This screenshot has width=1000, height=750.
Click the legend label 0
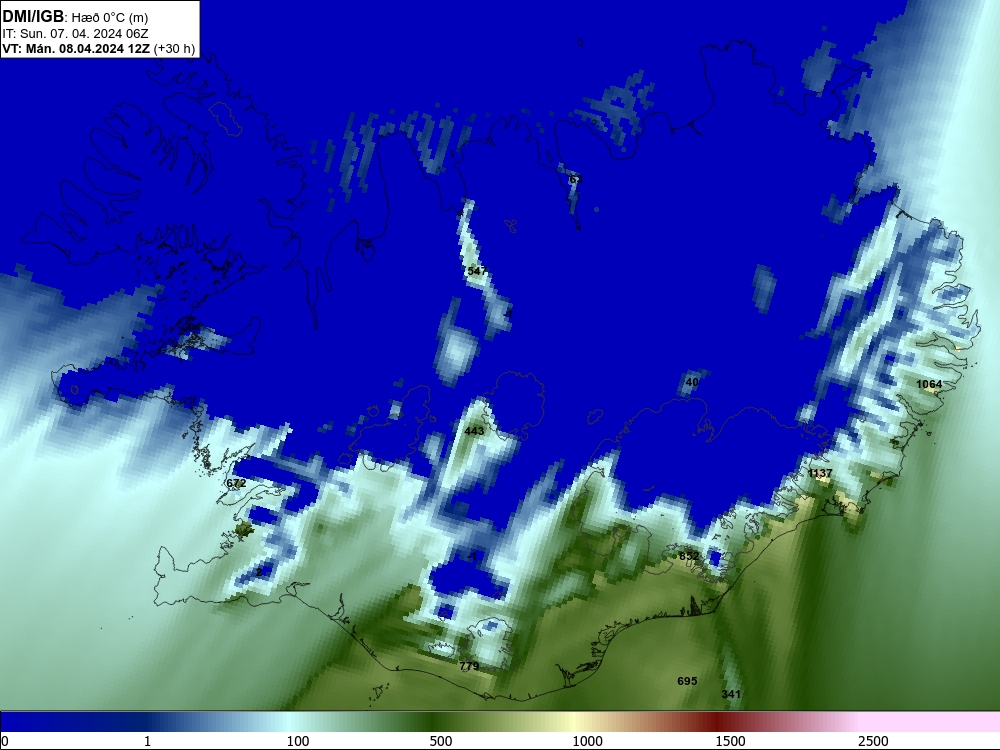tap(5, 741)
